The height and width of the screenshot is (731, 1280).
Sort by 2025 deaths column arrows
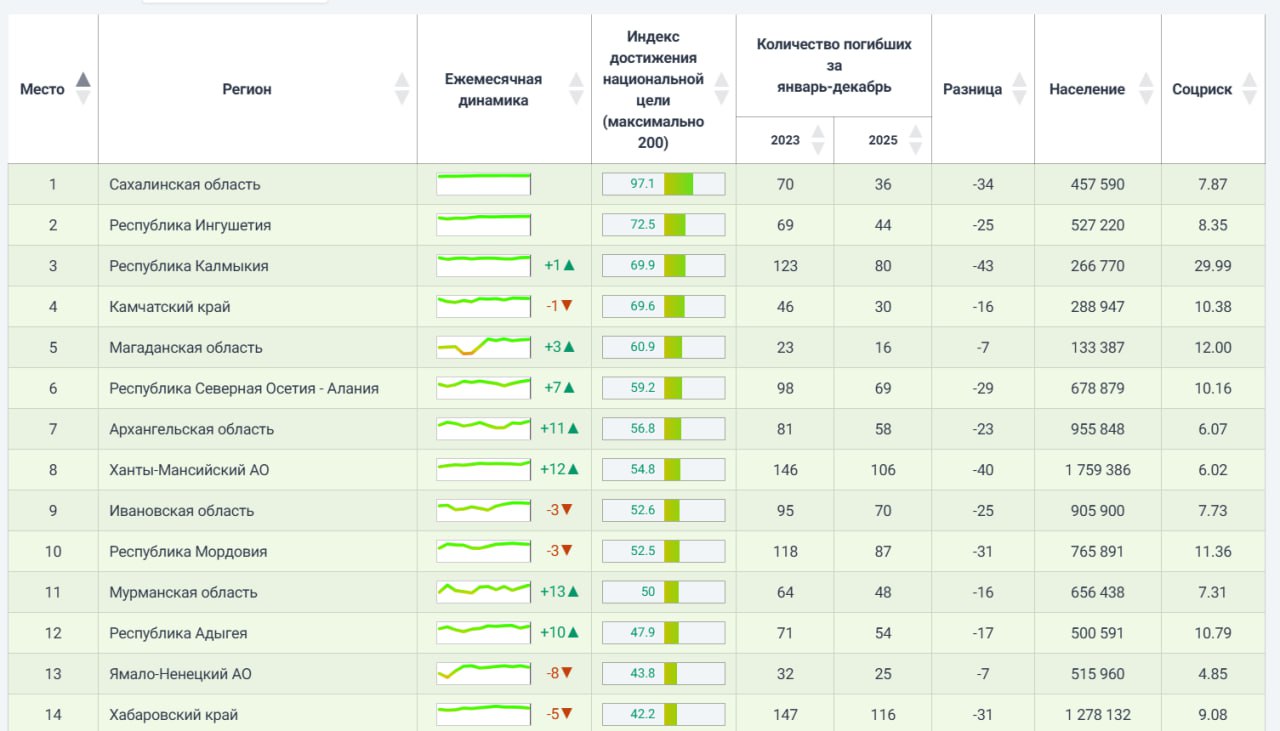pyautogui.click(x=916, y=139)
